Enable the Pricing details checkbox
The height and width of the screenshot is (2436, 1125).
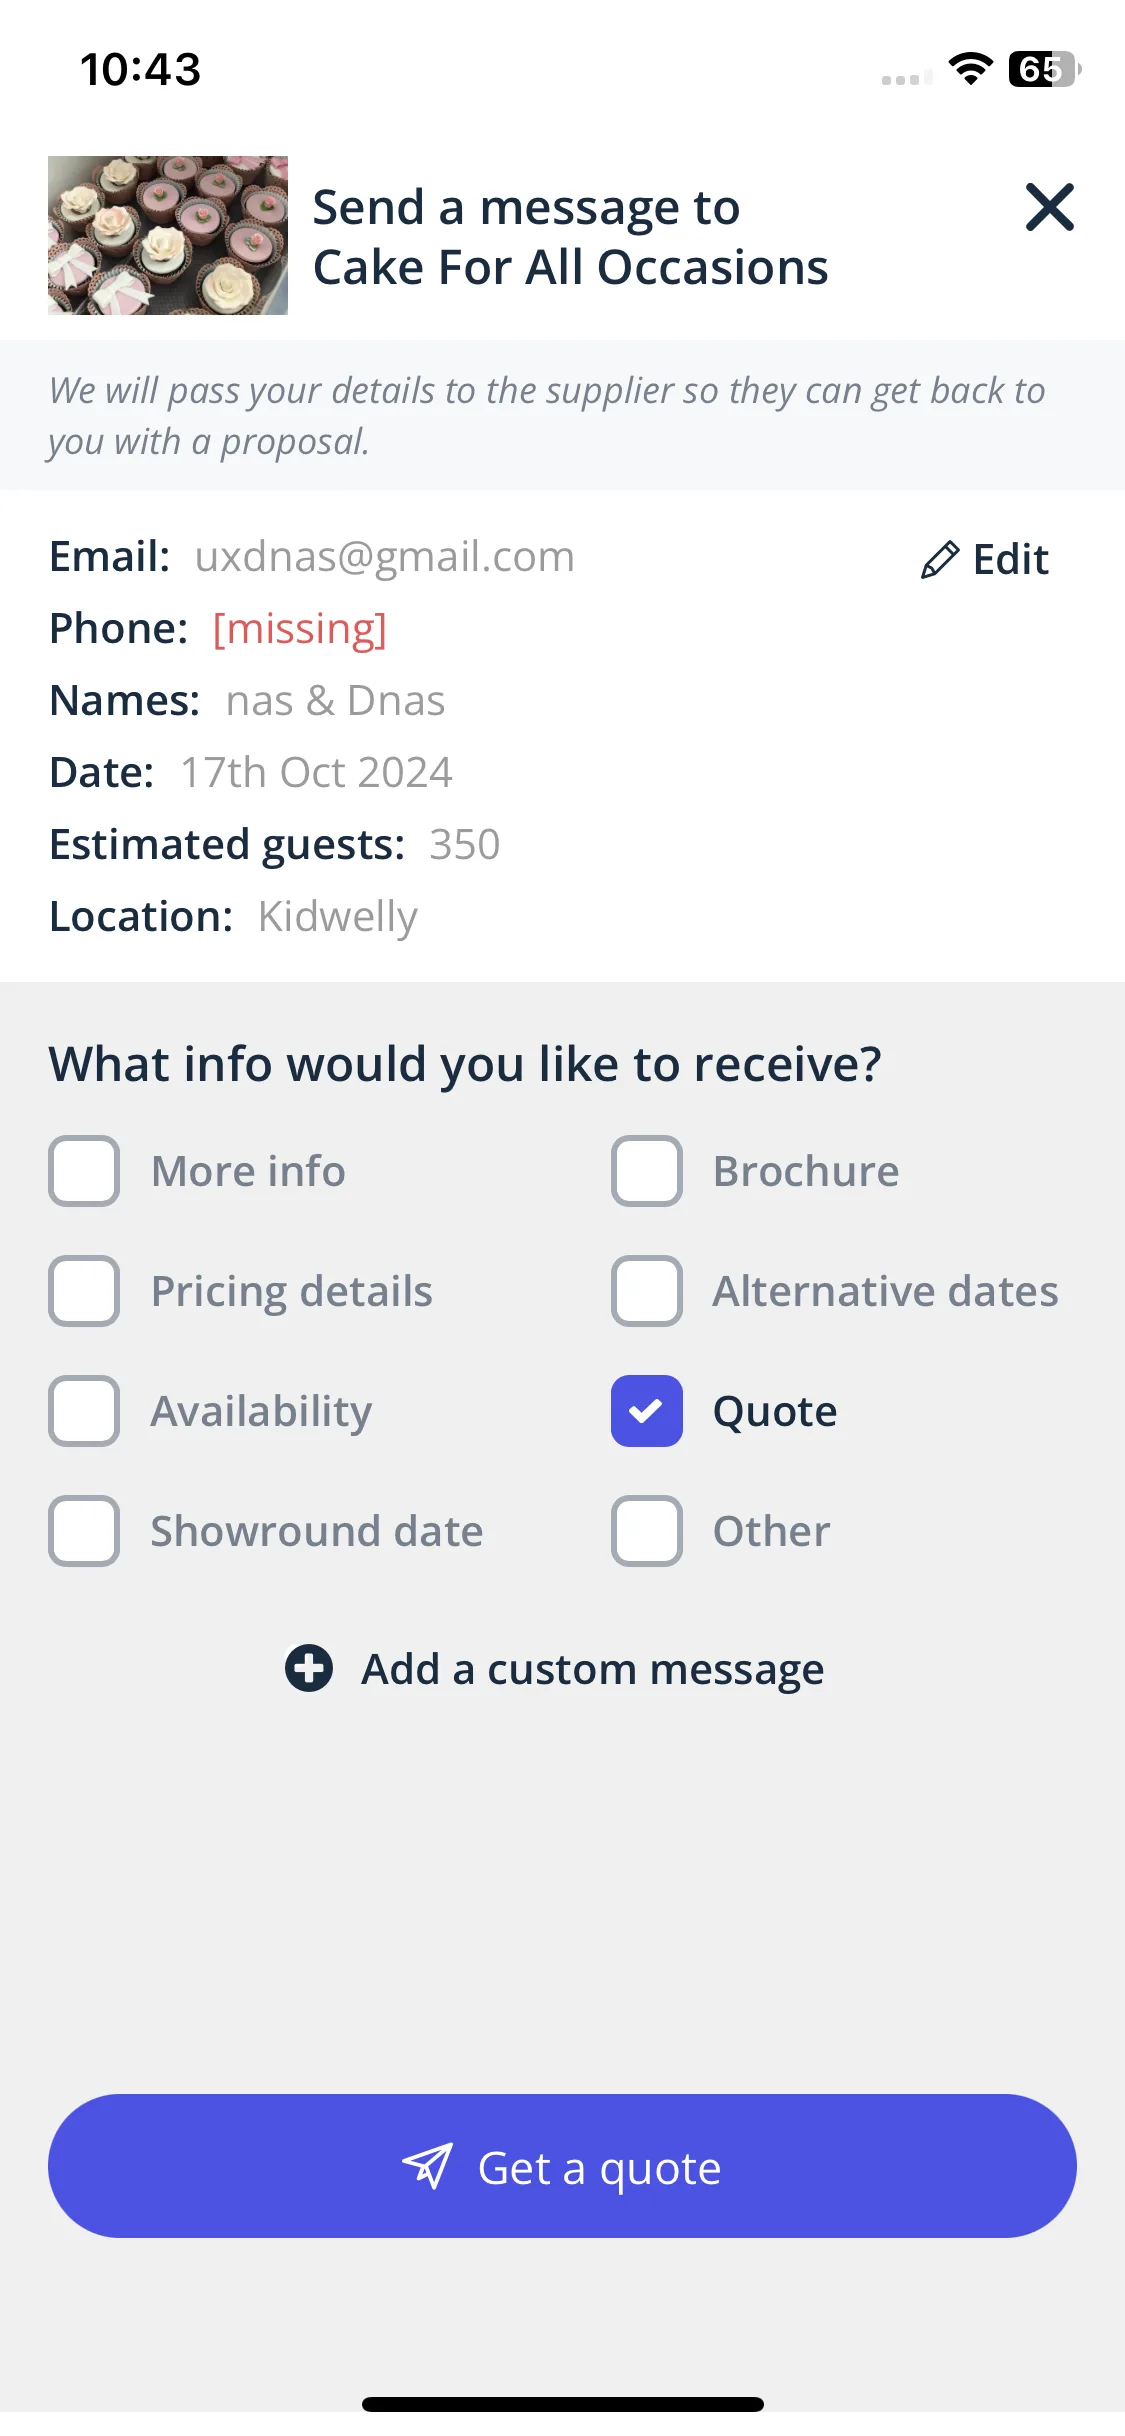click(84, 1291)
